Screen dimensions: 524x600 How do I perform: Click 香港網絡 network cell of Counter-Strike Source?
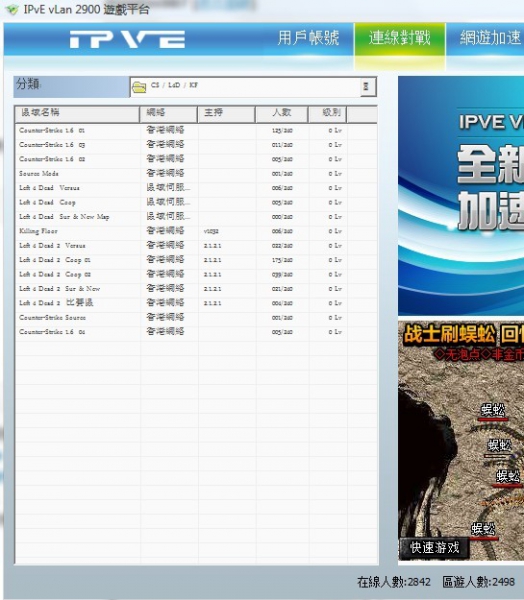pos(165,317)
